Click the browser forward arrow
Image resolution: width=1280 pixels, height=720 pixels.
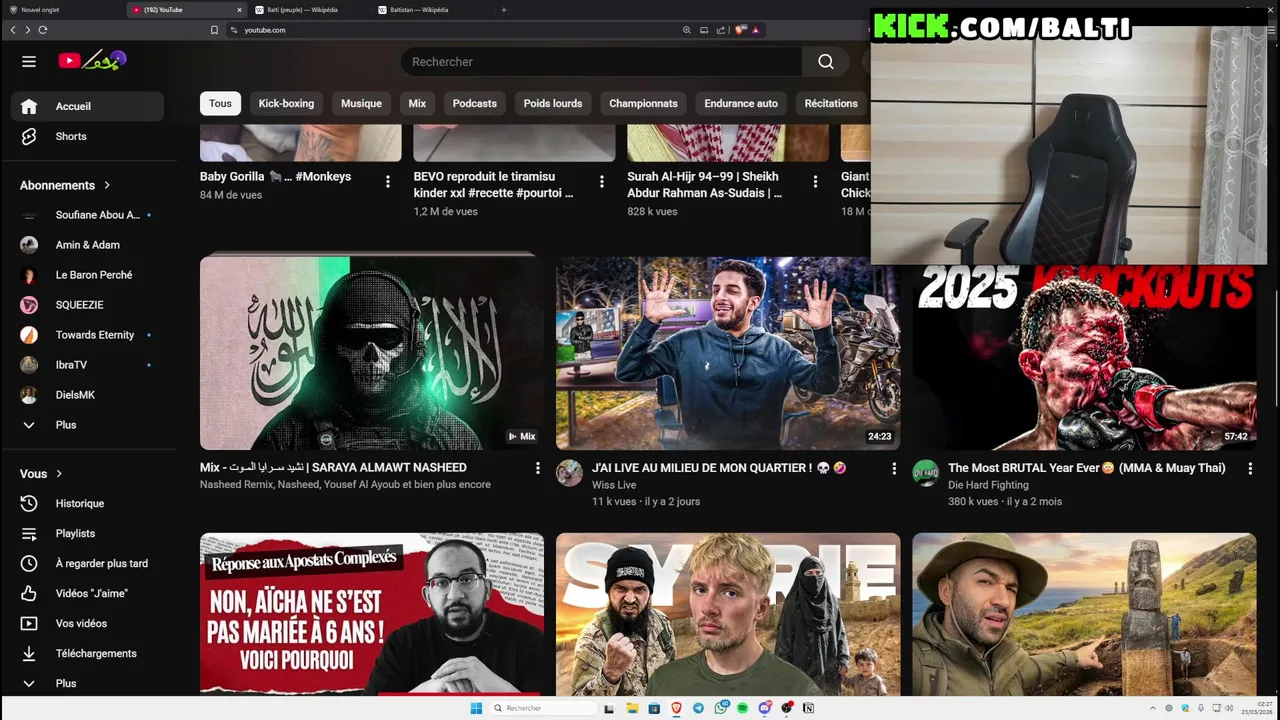point(27,30)
